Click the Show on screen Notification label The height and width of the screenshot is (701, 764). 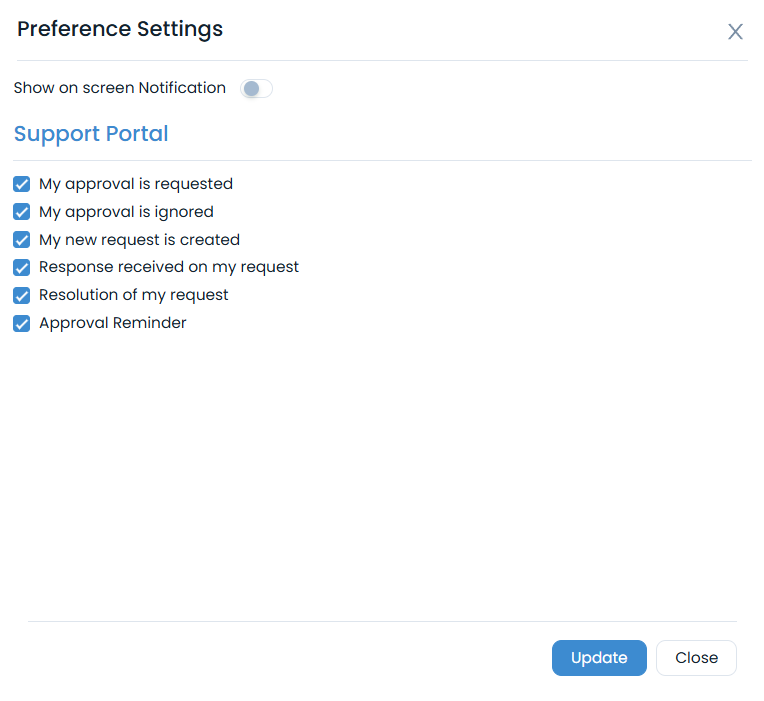point(120,88)
